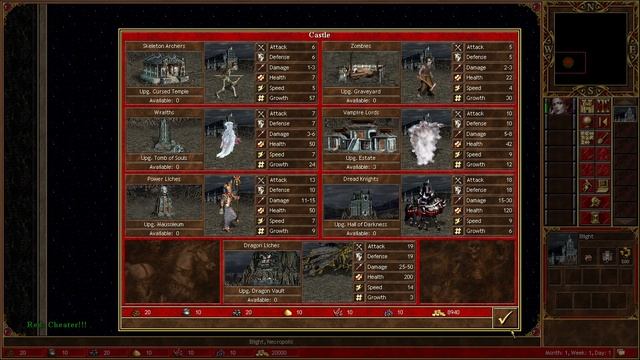
Task: Click the Cast Spell icon
Action: (603, 138)
